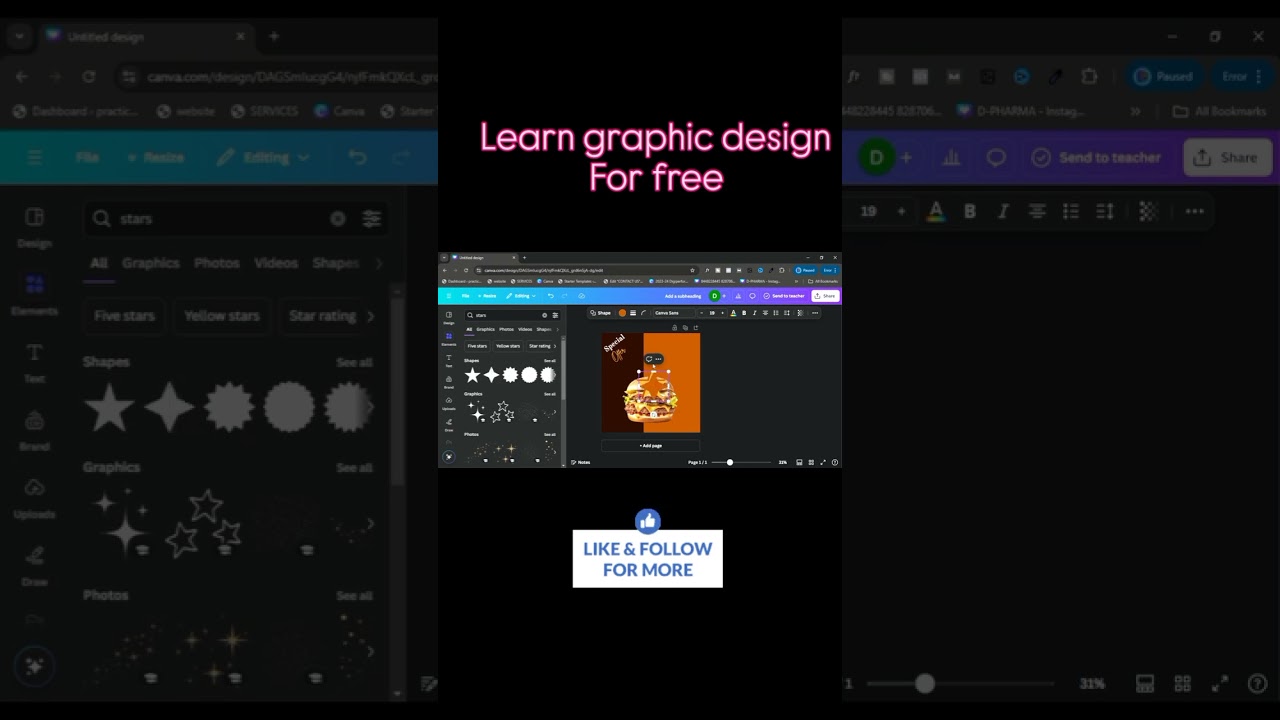The width and height of the screenshot is (1280, 720).
Task: Click the Page 1 / 1 label in inset
Action: tap(697, 462)
